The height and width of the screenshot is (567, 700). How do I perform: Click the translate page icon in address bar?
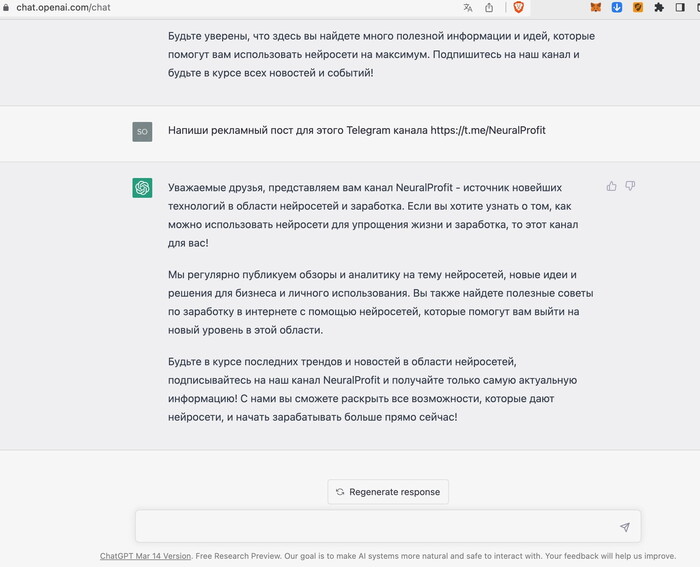click(467, 8)
